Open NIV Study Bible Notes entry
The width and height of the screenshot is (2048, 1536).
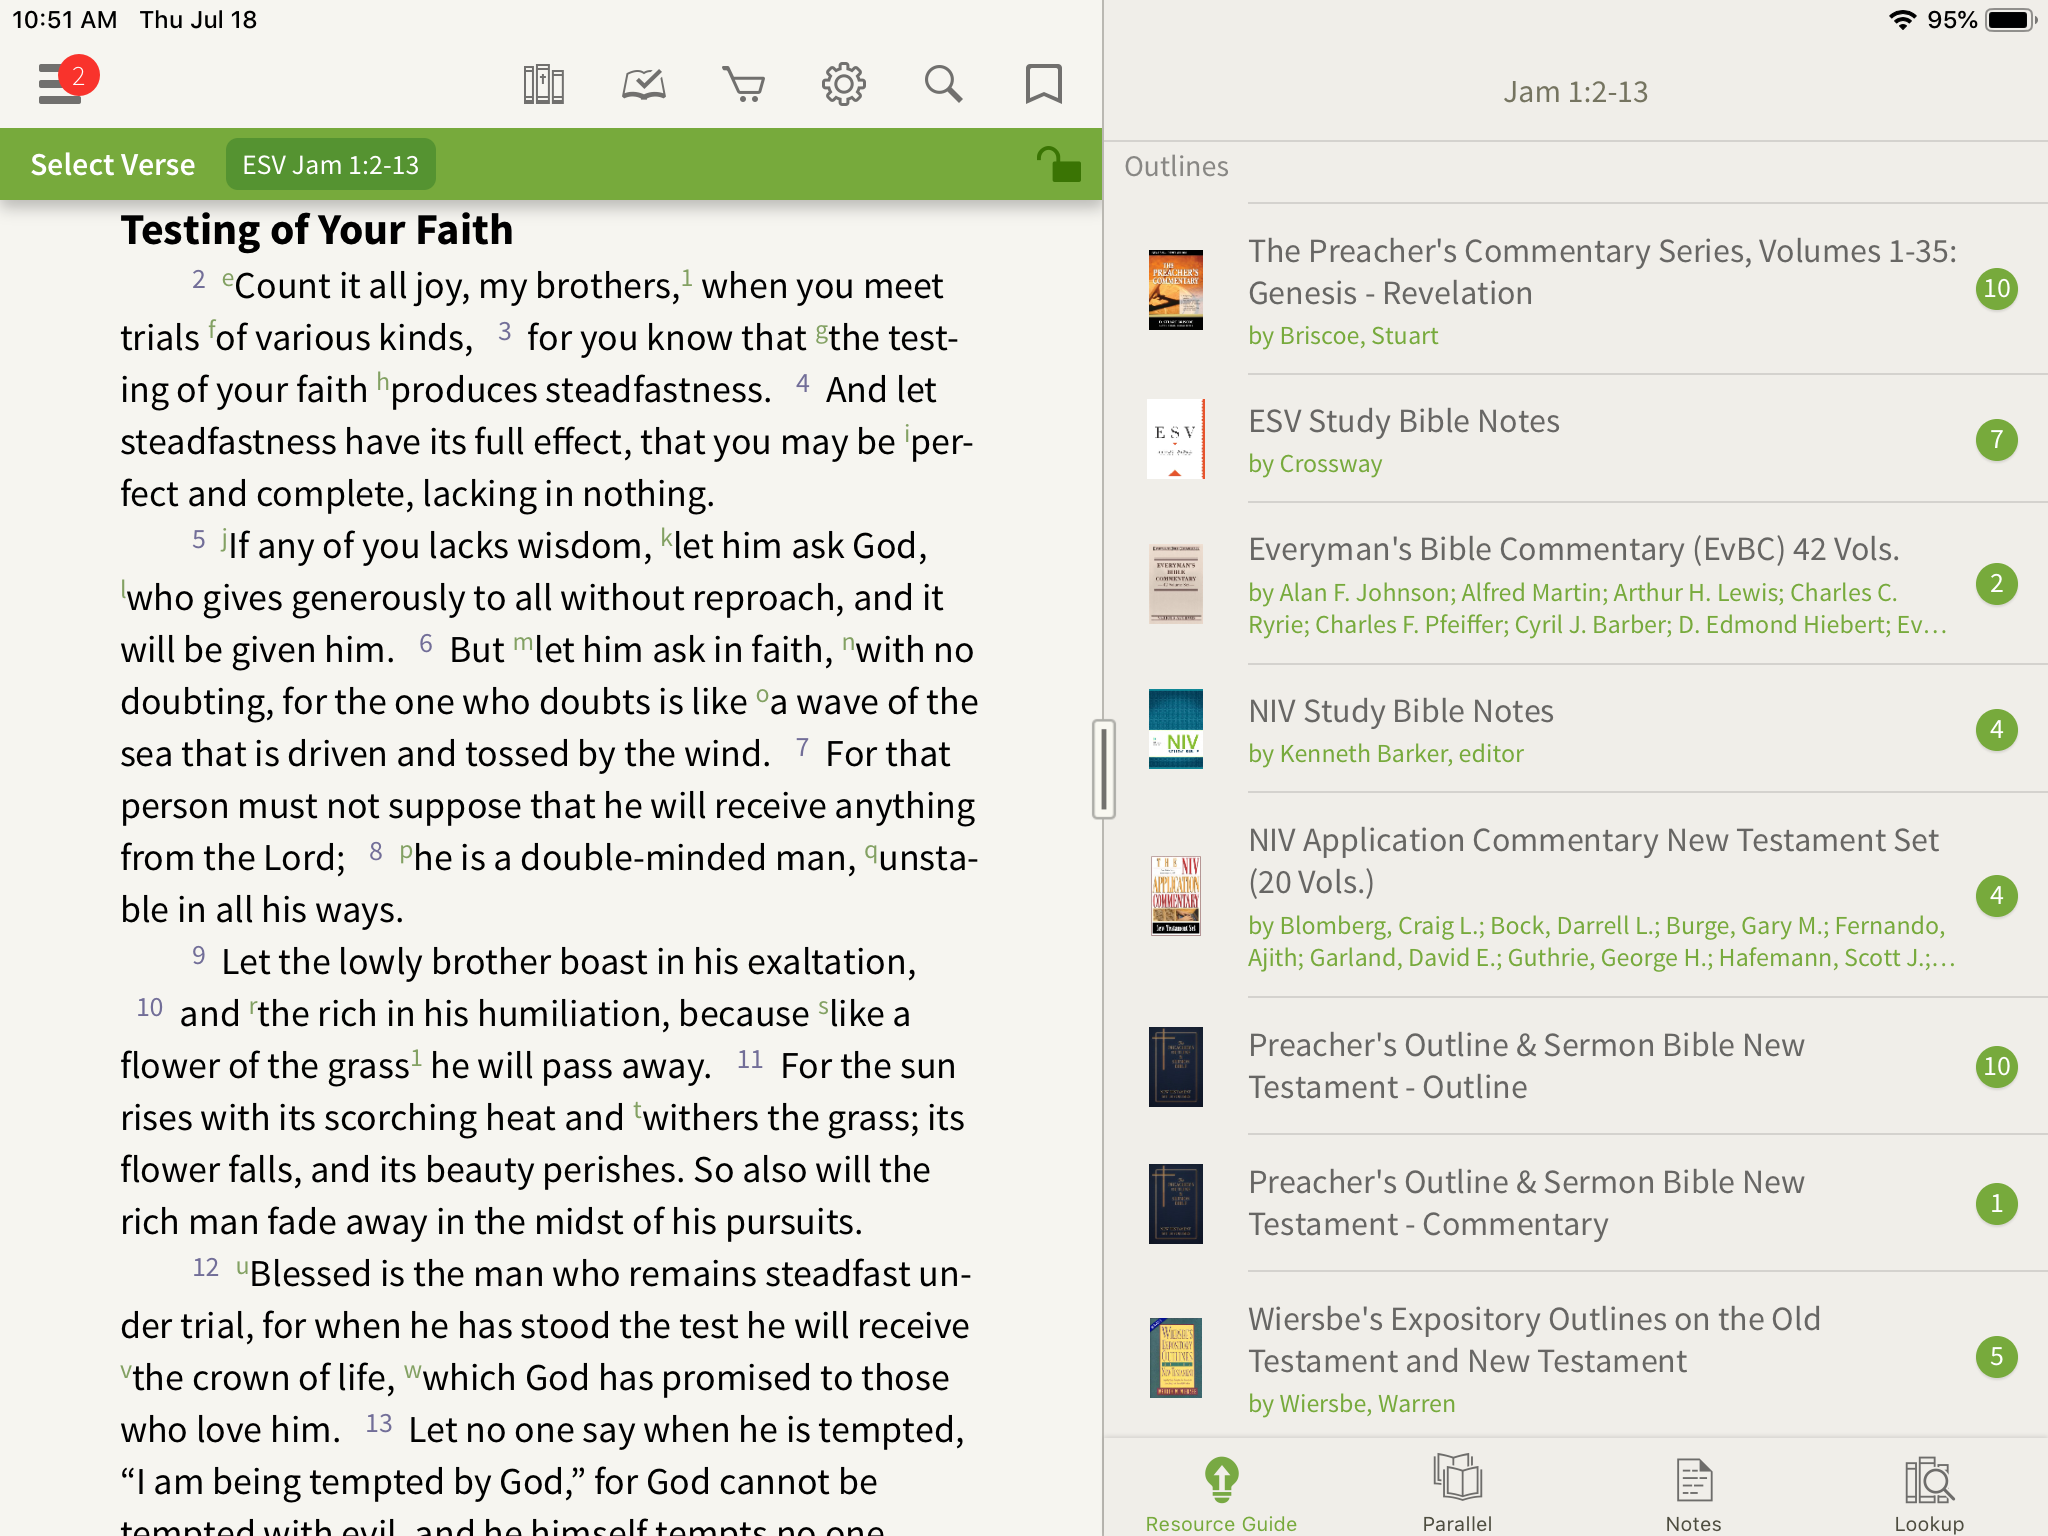(x=1576, y=729)
